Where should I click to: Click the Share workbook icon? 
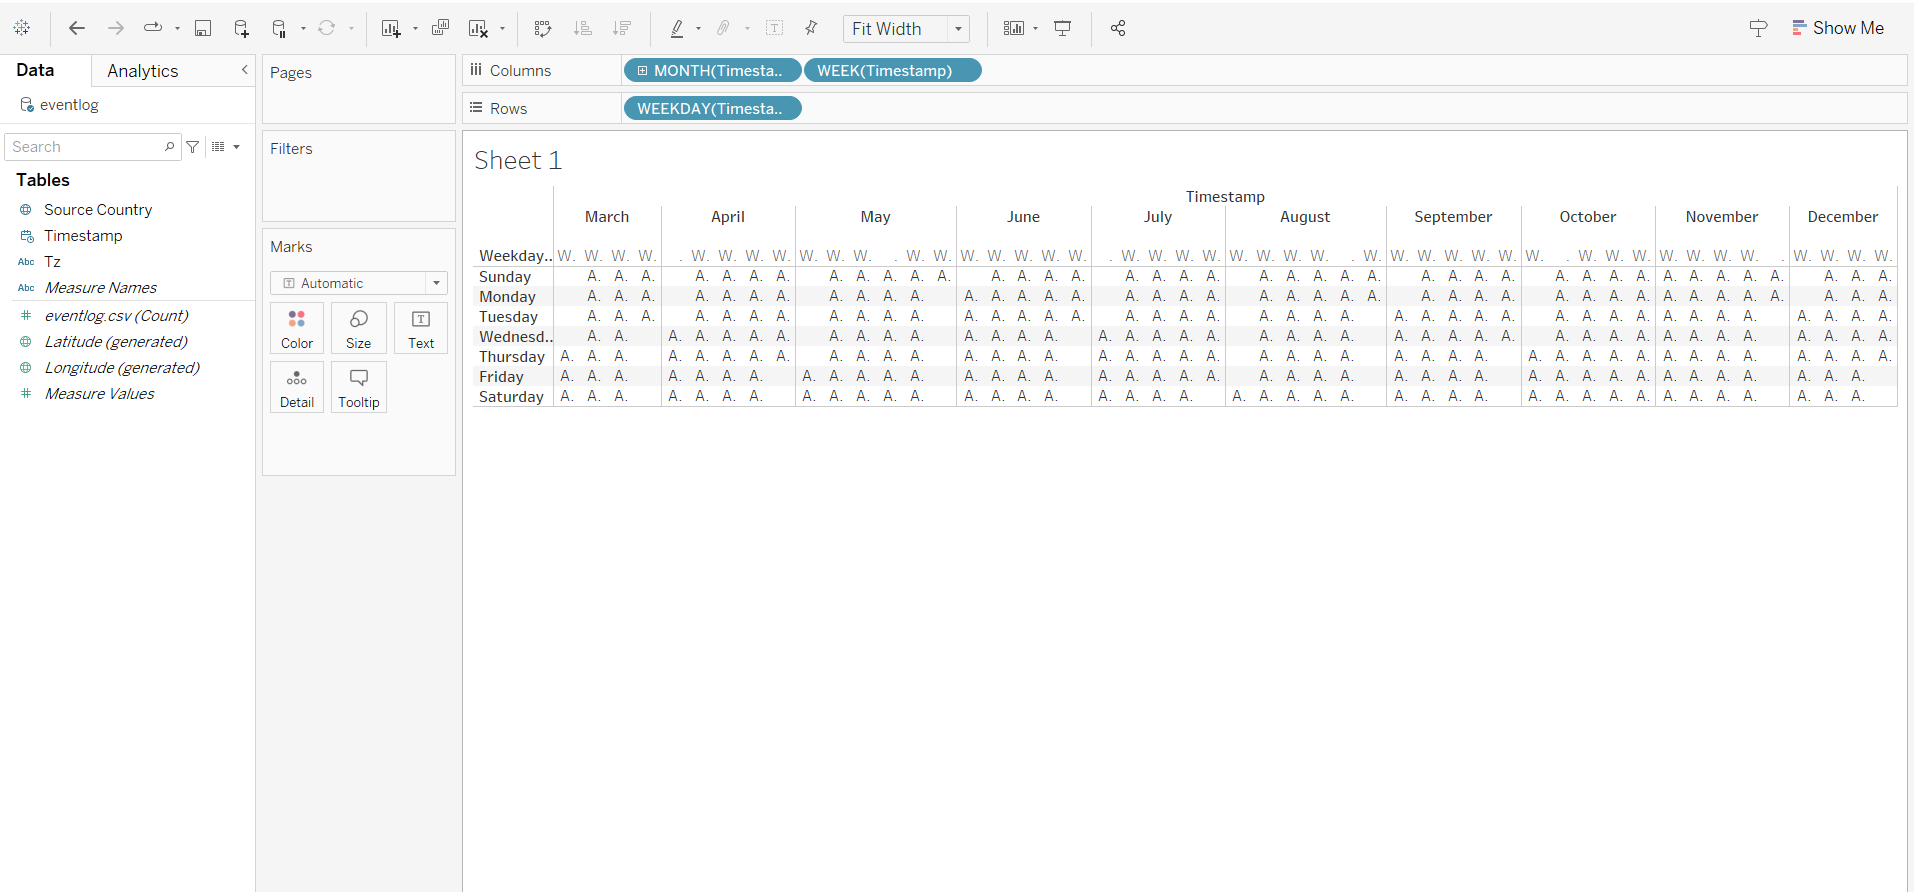1118,28
